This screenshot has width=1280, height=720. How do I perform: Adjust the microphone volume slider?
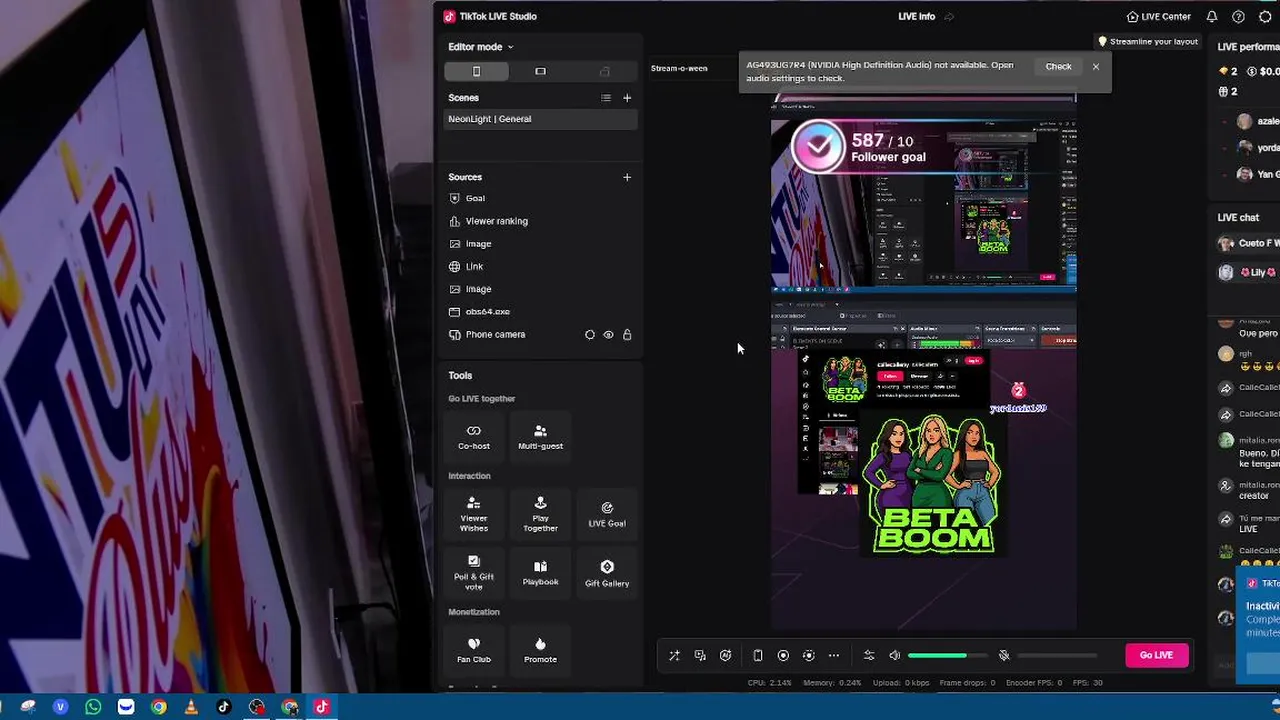[1056, 656]
